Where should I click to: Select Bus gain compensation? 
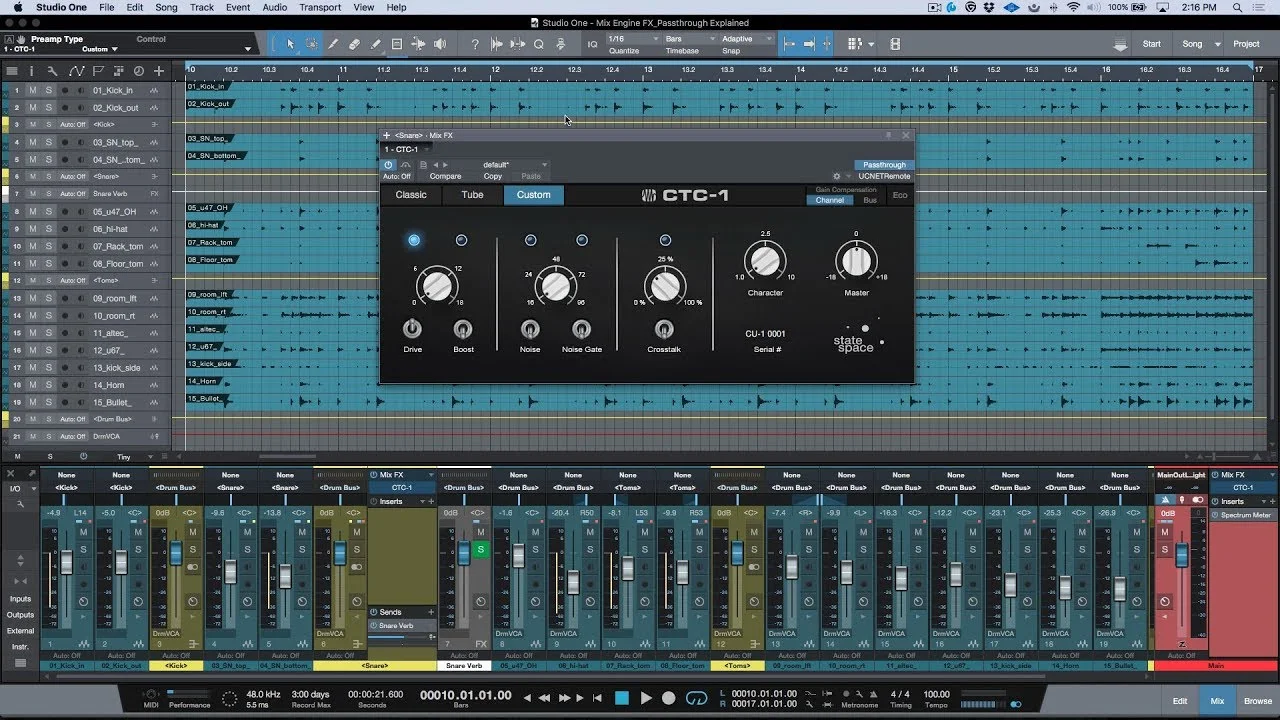[x=870, y=200]
